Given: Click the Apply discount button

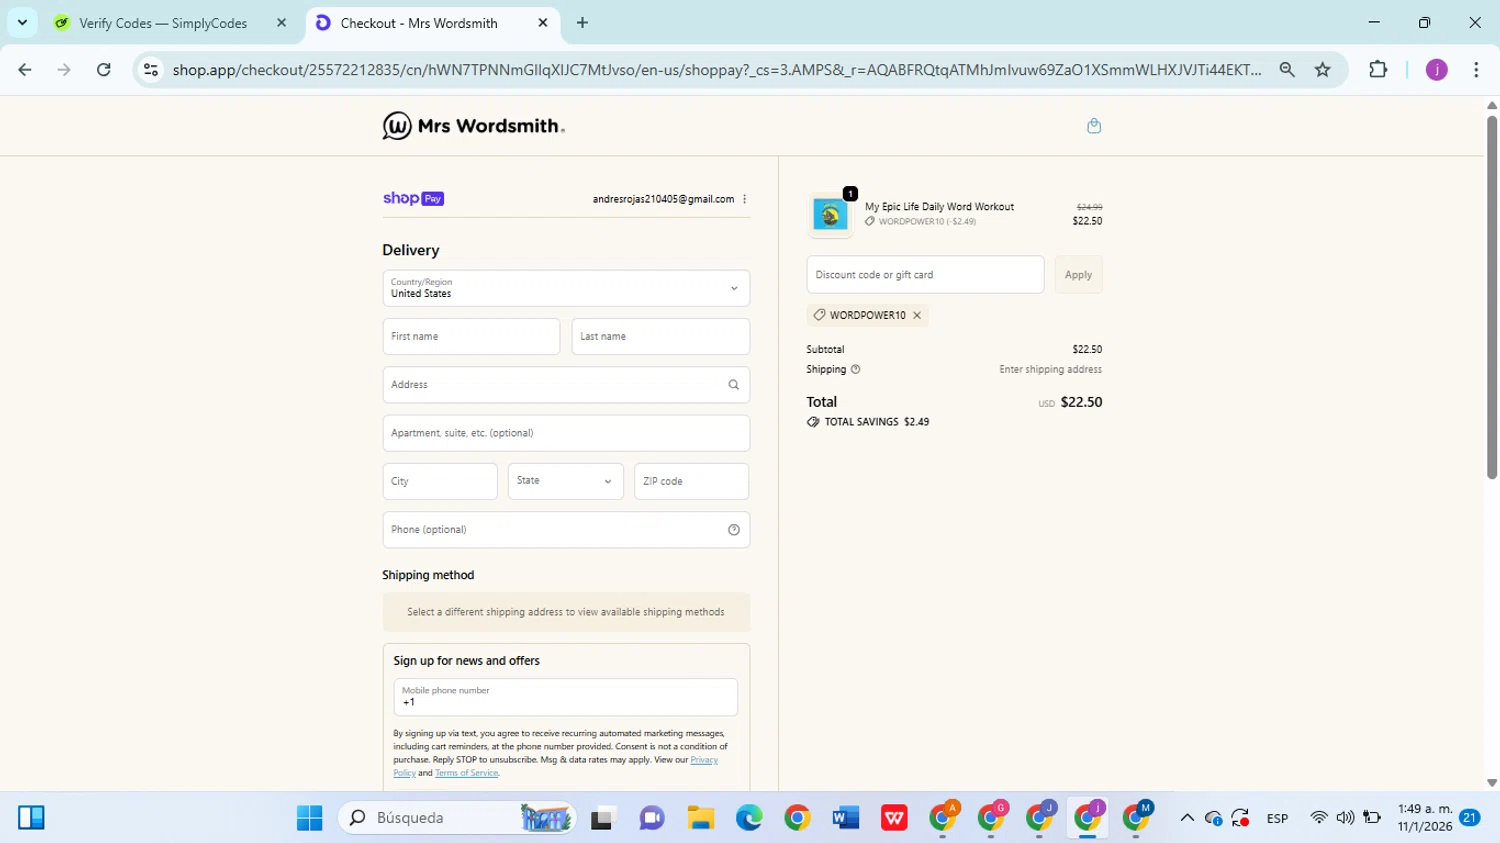Looking at the screenshot, I should (1078, 275).
